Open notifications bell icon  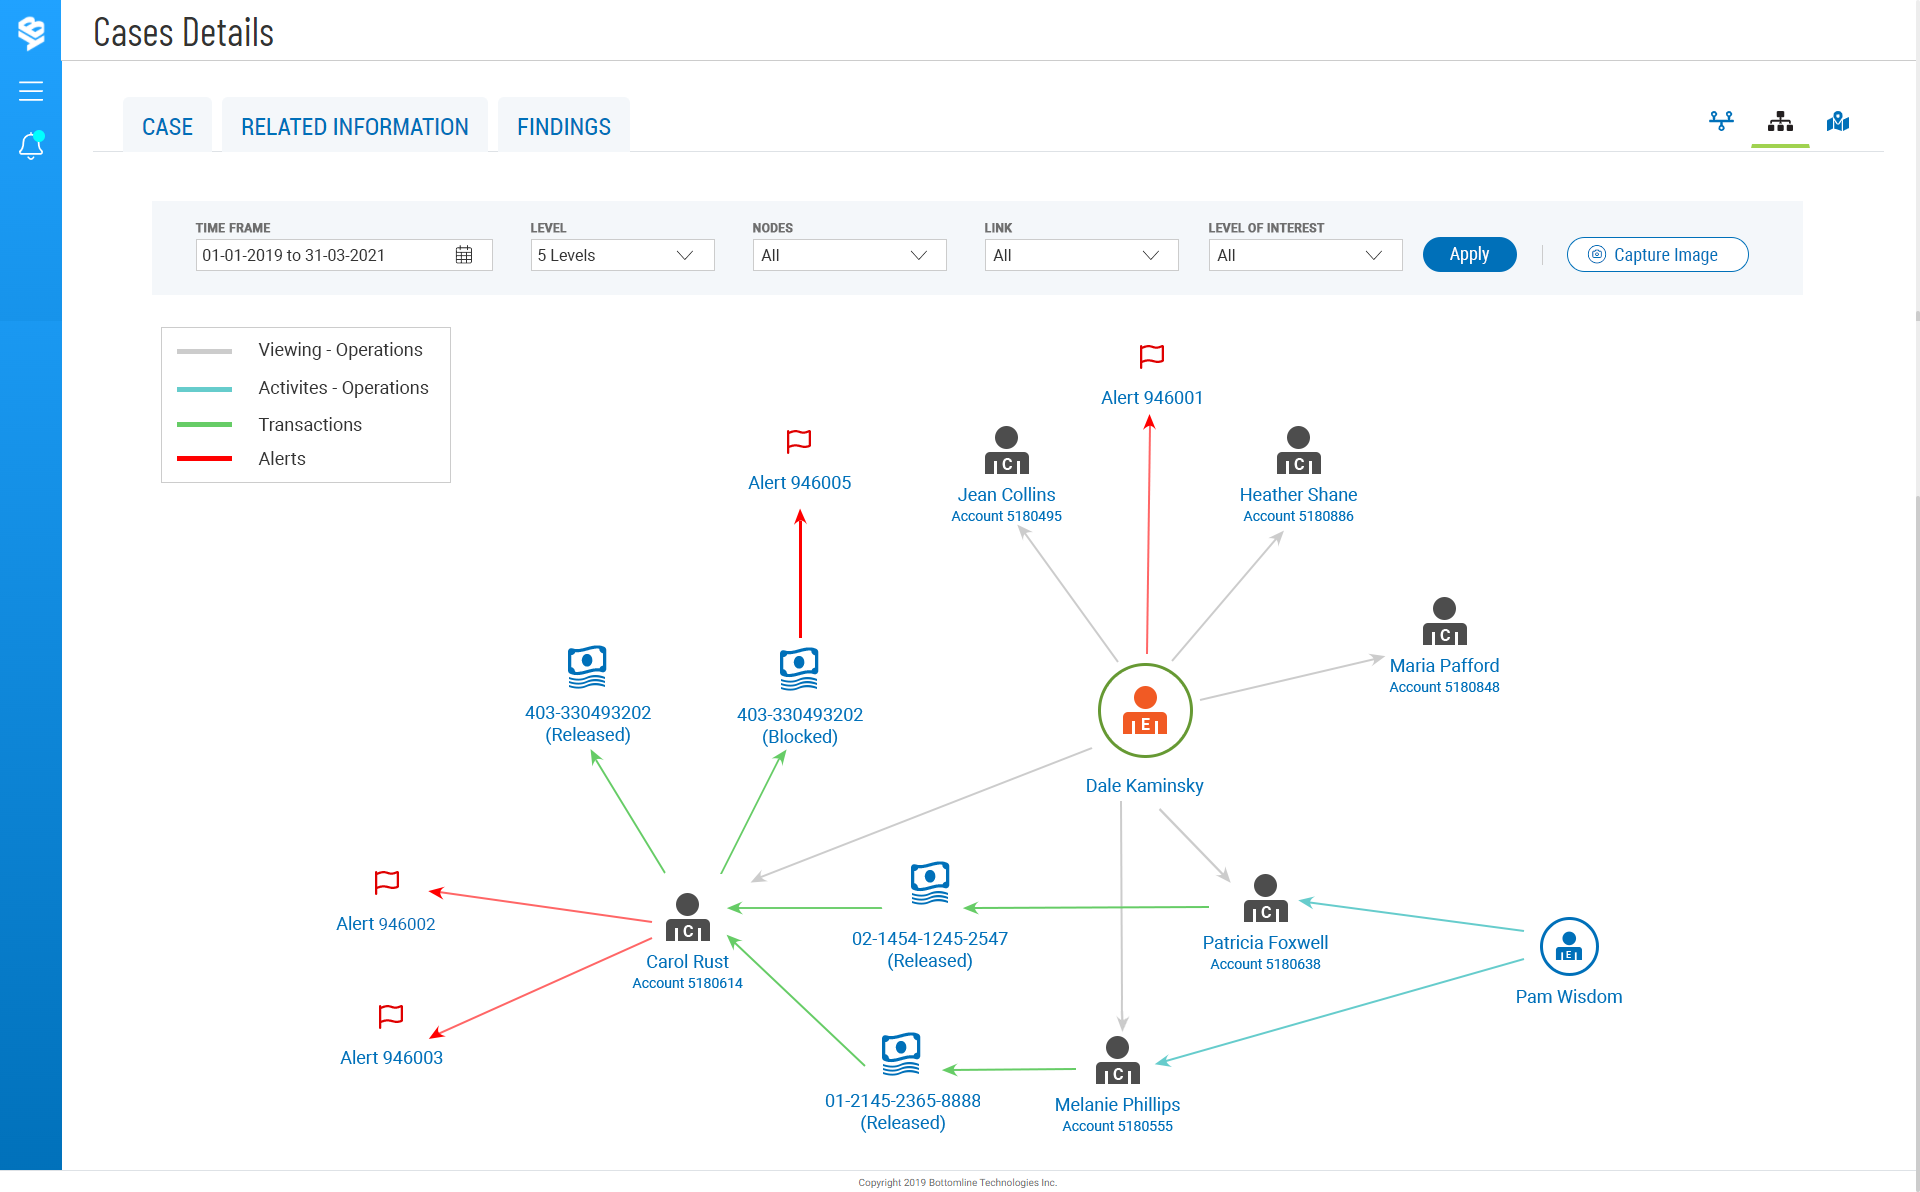[x=31, y=146]
